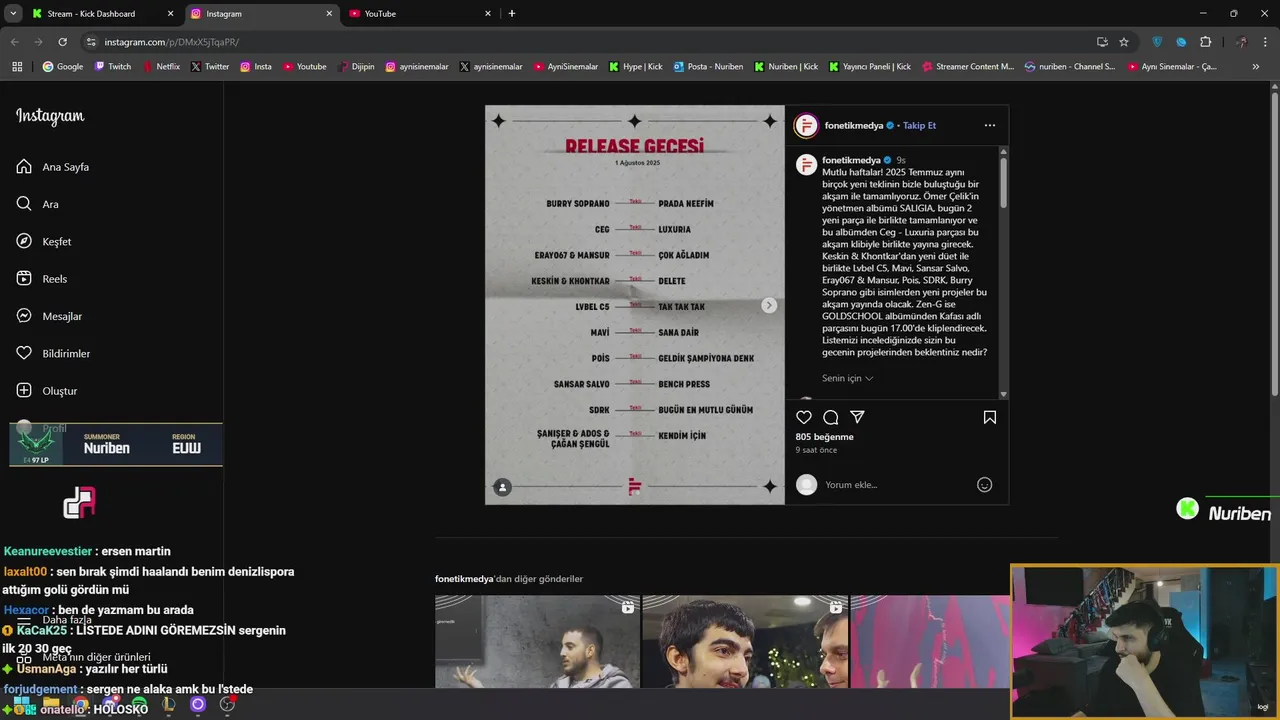Viewport: 1280px width, 720px height.
Task: Open first related post thumbnail with man
Action: pos(537,642)
